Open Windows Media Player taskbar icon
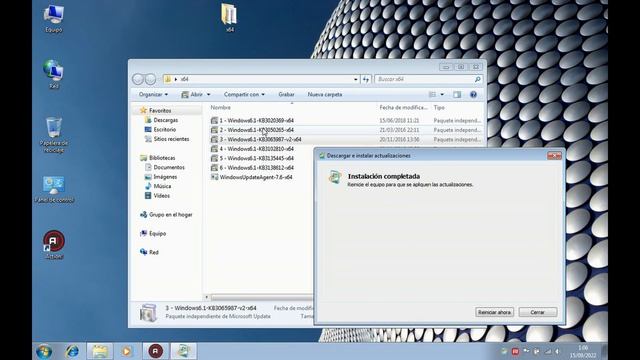Screen dimensions: 640x360 127,351
